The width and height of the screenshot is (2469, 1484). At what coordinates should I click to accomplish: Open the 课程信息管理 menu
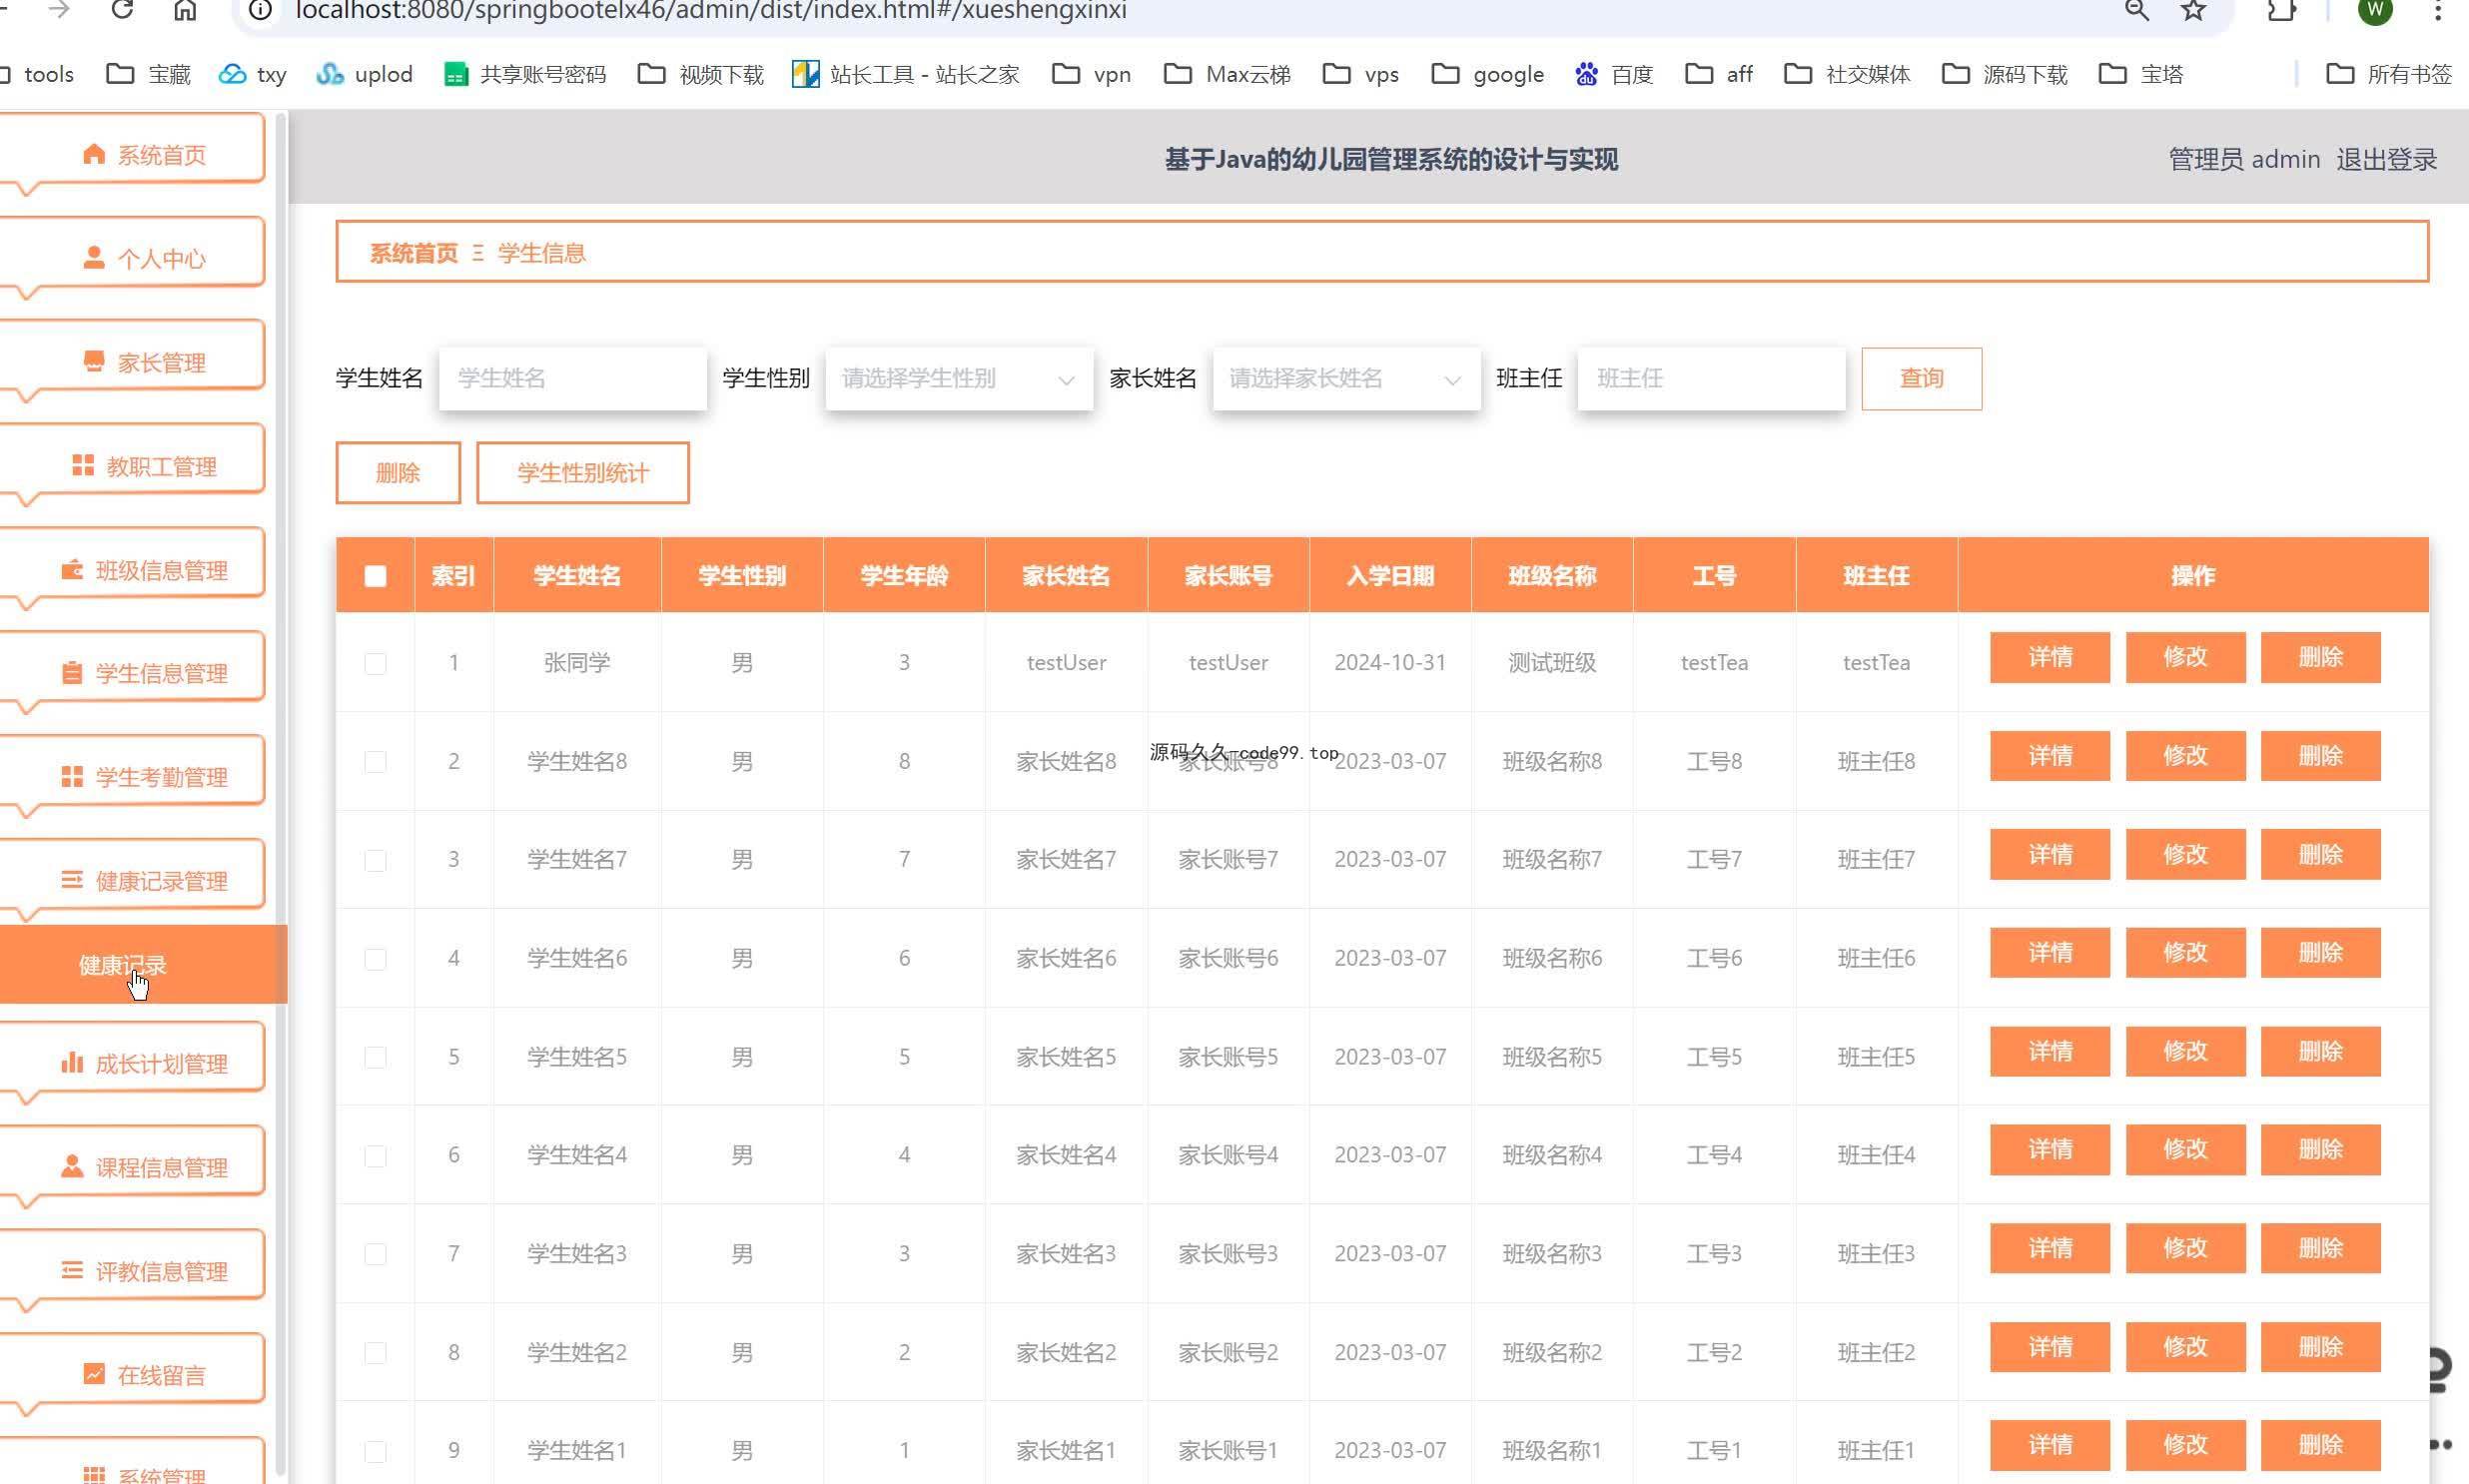tap(133, 1160)
